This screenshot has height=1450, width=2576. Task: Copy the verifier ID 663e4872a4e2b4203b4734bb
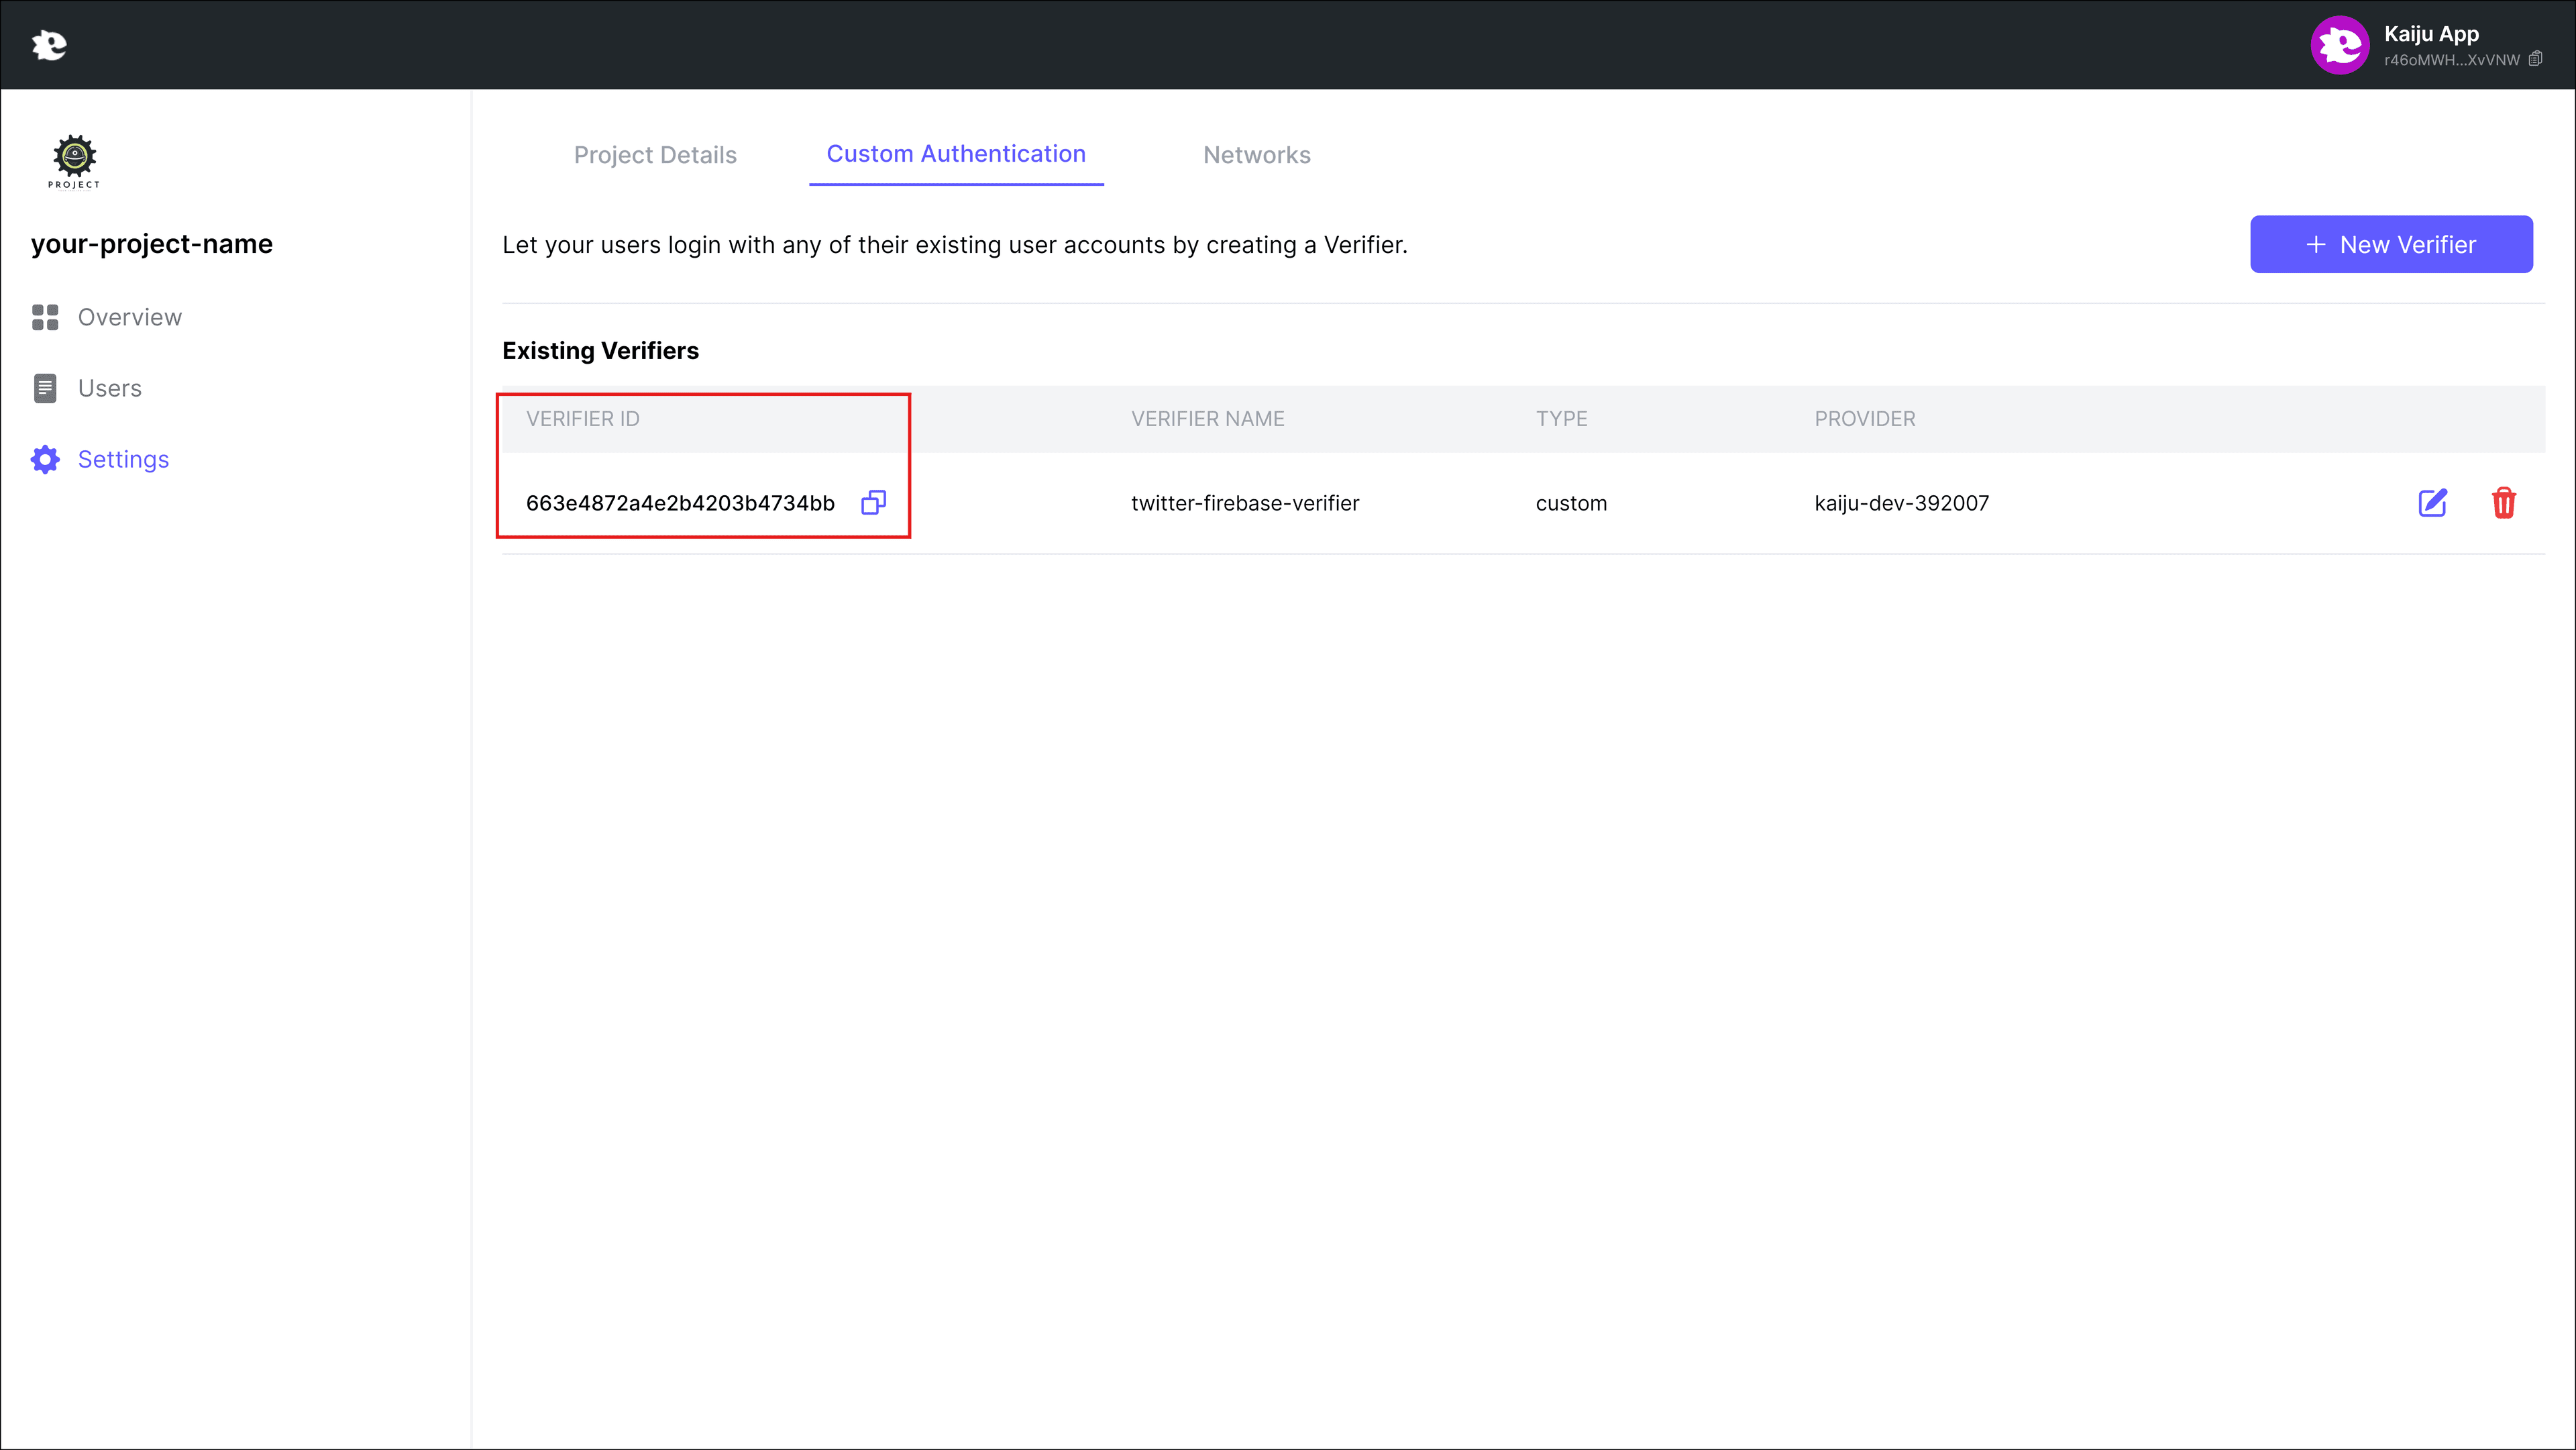(x=873, y=502)
